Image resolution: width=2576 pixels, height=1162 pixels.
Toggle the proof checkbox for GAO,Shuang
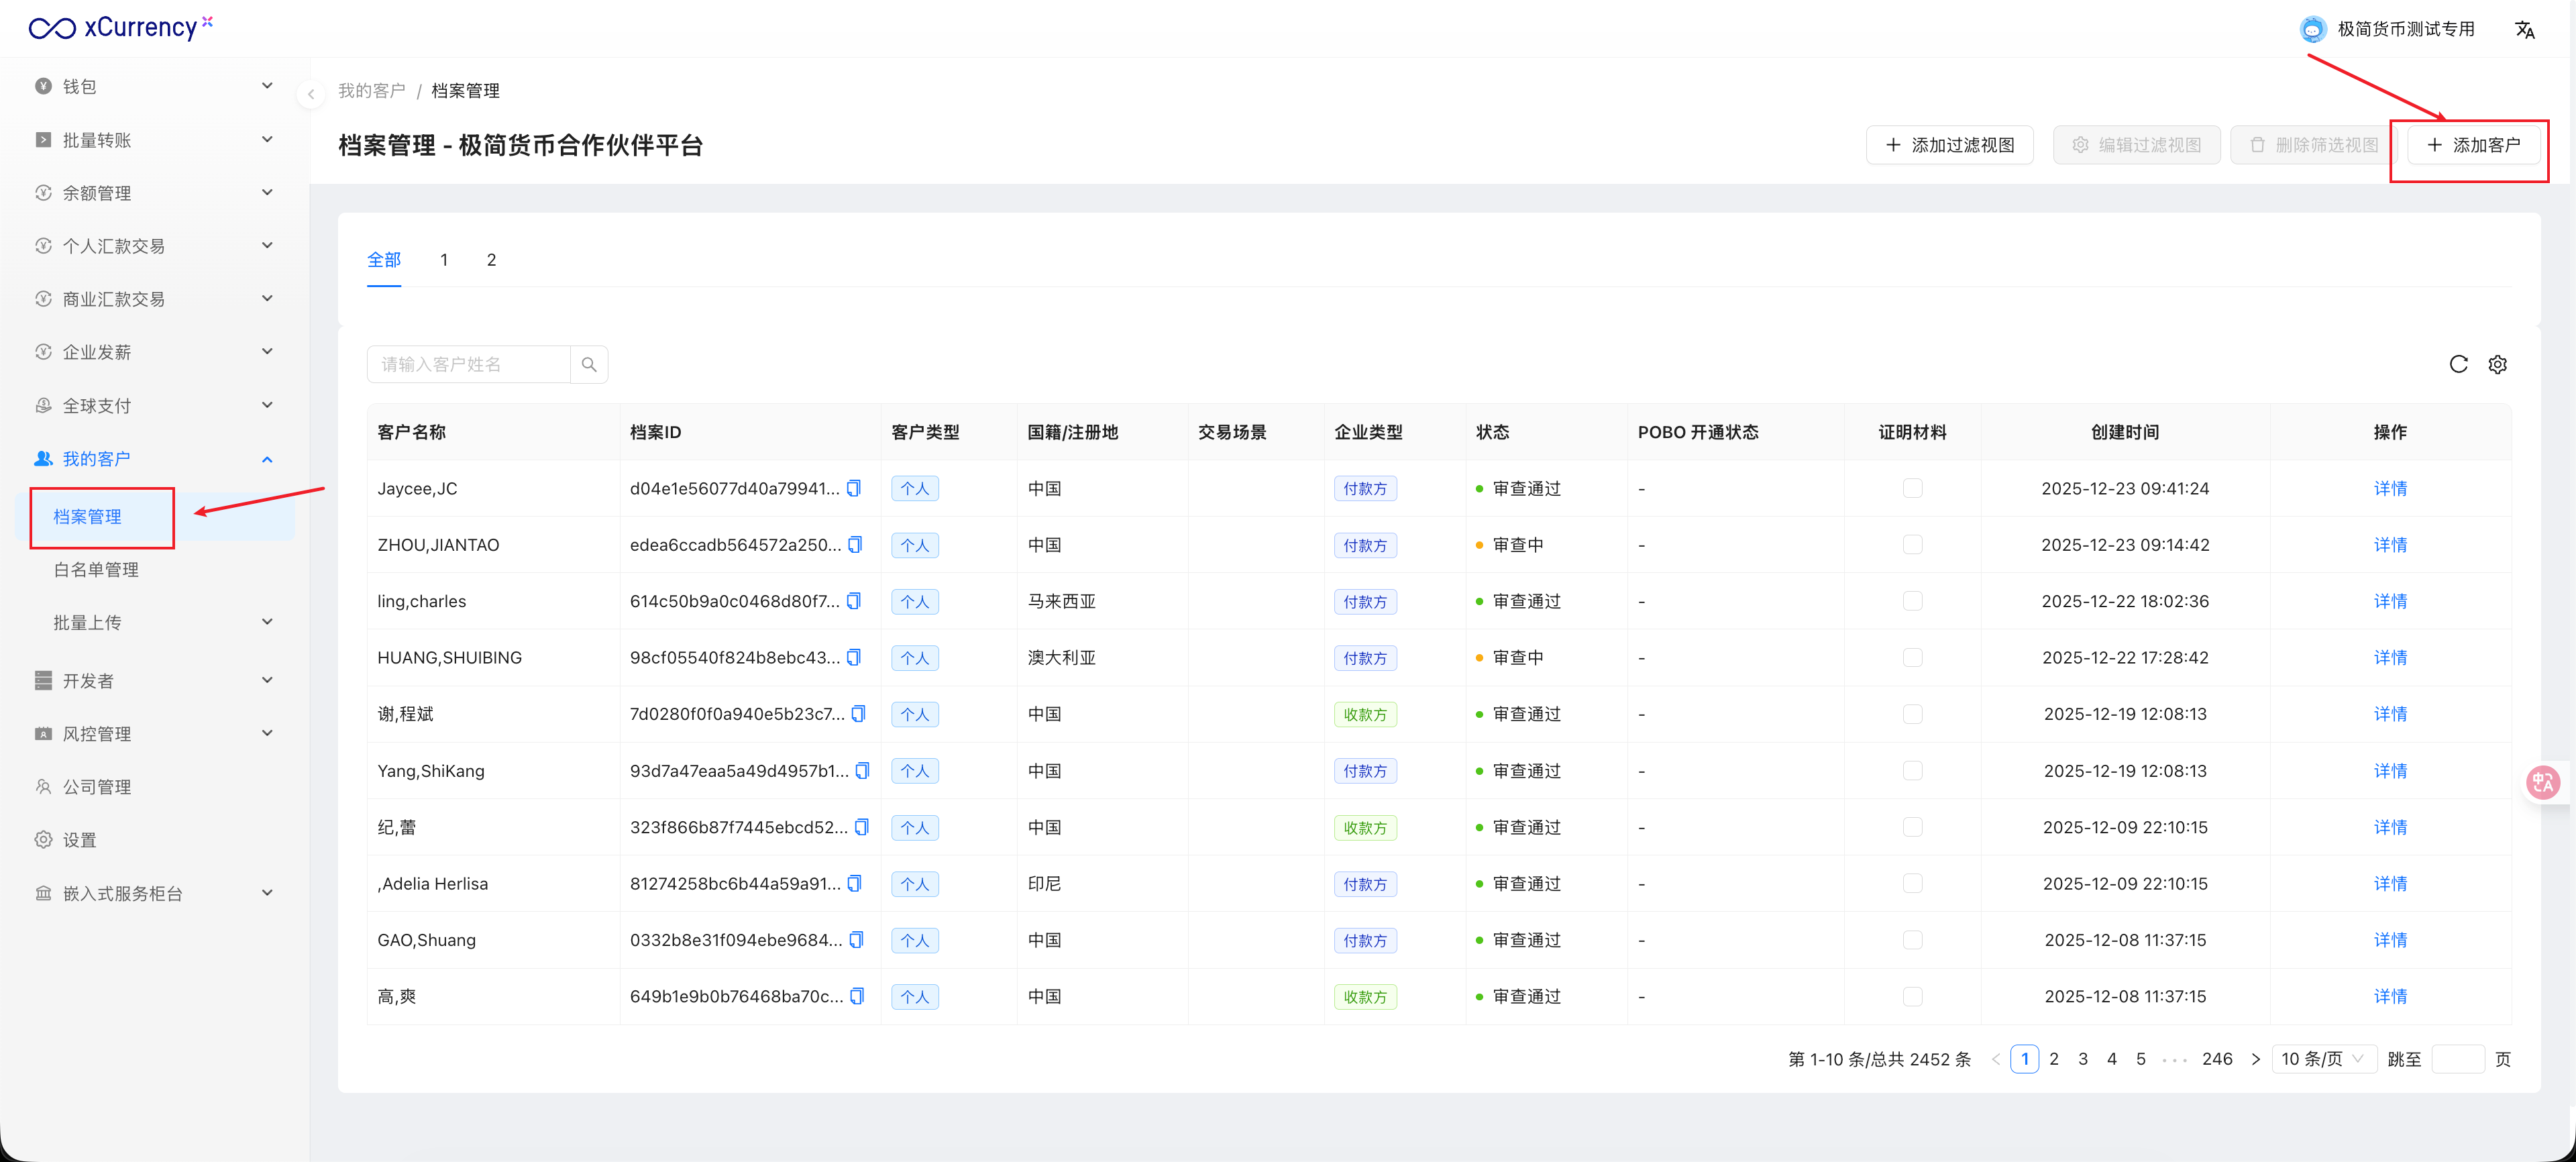(1912, 940)
